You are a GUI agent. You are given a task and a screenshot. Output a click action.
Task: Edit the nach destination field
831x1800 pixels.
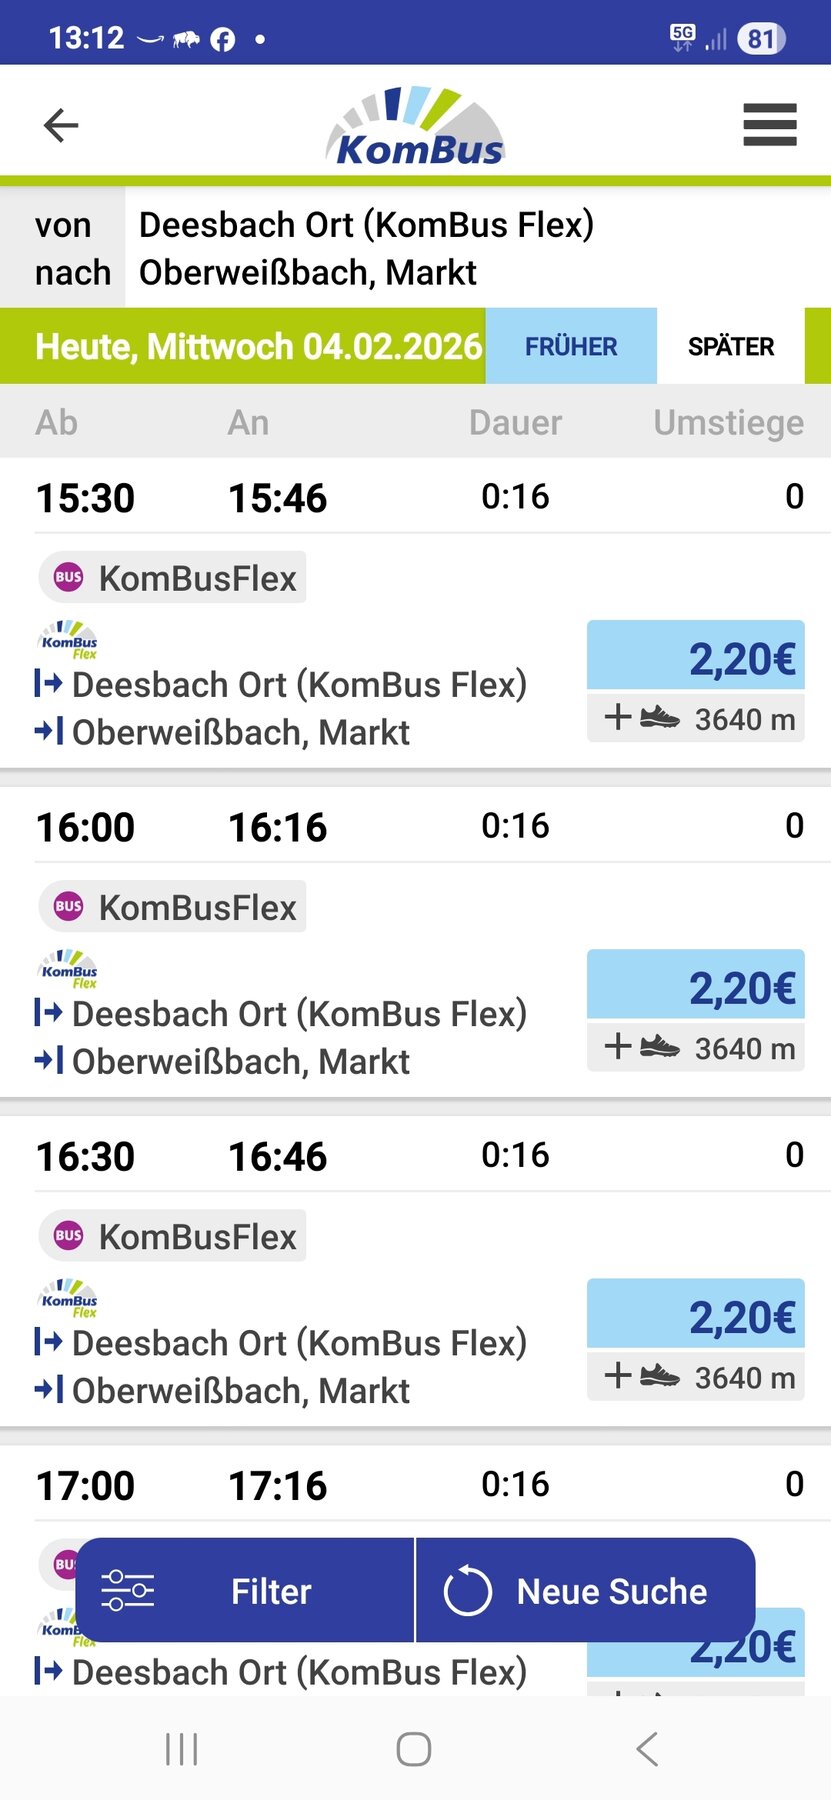(x=308, y=272)
